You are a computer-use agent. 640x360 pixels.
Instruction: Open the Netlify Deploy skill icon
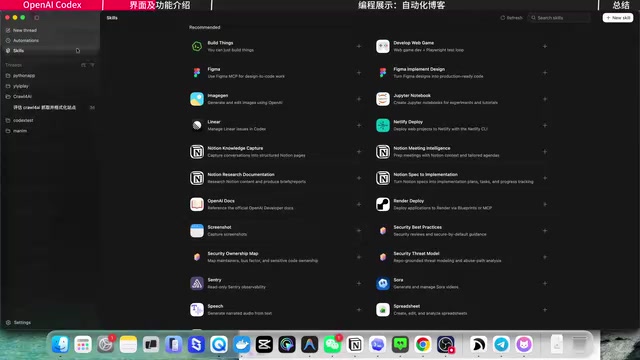383,125
